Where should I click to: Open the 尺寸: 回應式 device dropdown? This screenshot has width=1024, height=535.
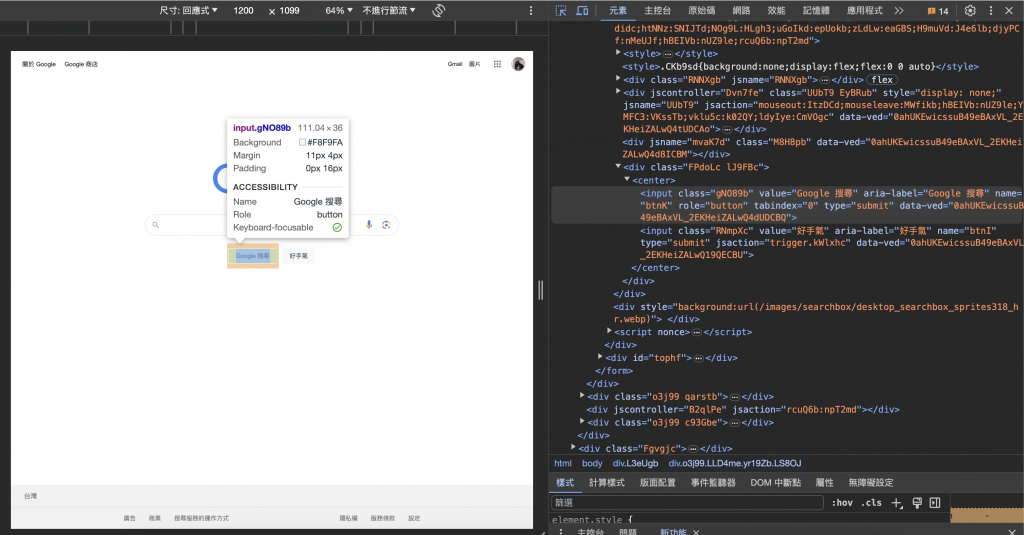pyautogui.click(x=189, y=10)
